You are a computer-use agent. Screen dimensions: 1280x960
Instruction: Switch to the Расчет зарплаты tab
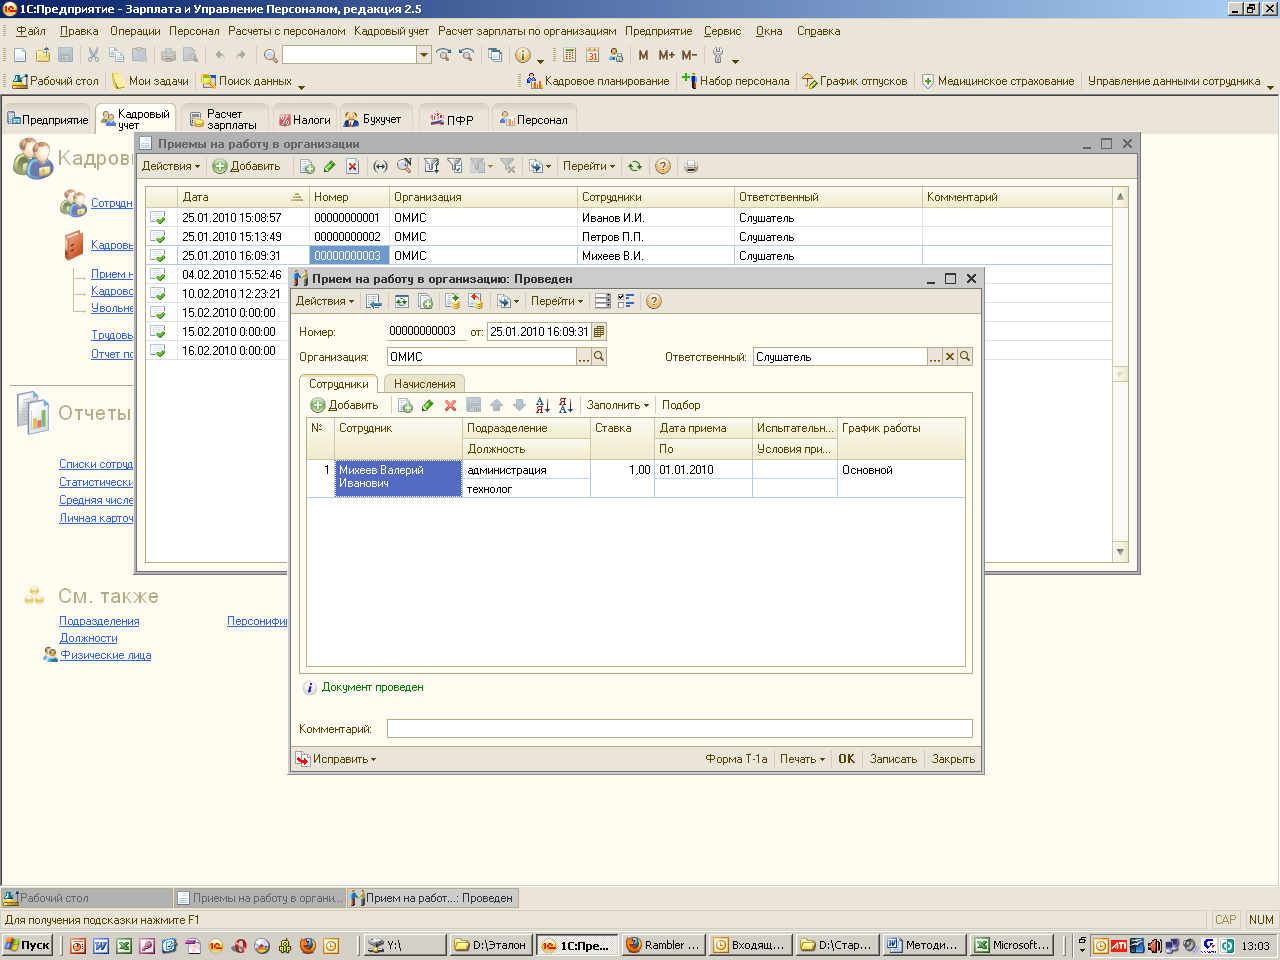(224, 119)
